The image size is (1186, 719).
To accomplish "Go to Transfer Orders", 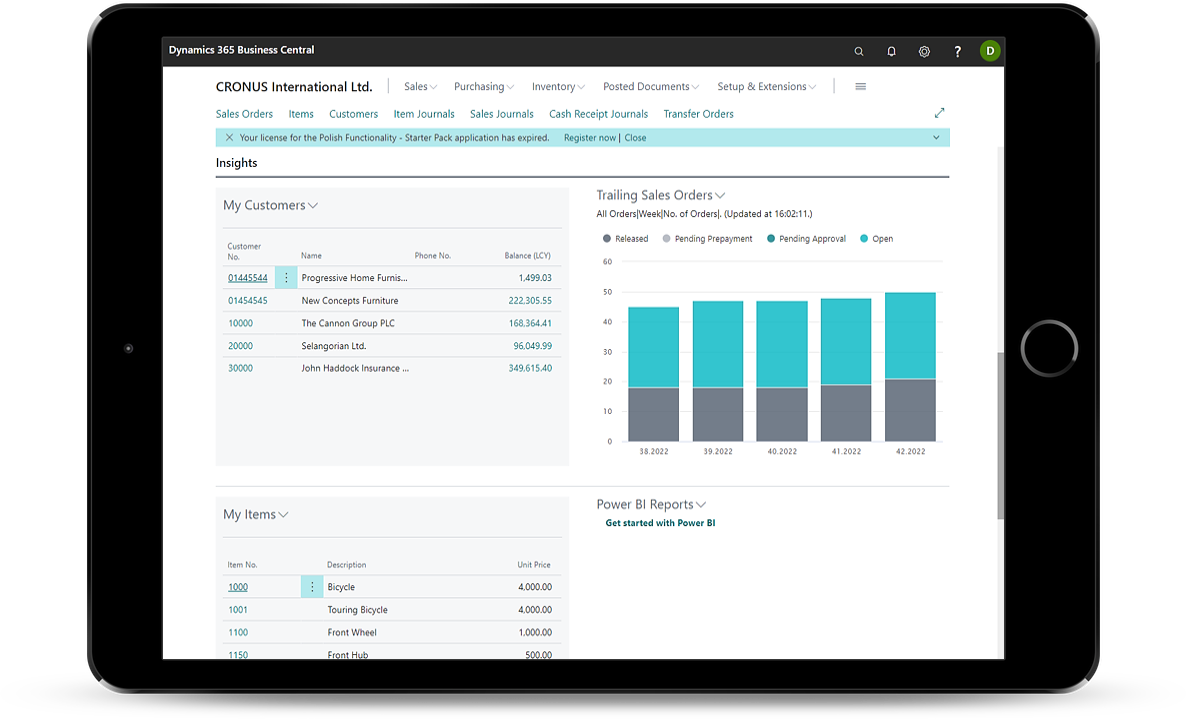I will (698, 114).
